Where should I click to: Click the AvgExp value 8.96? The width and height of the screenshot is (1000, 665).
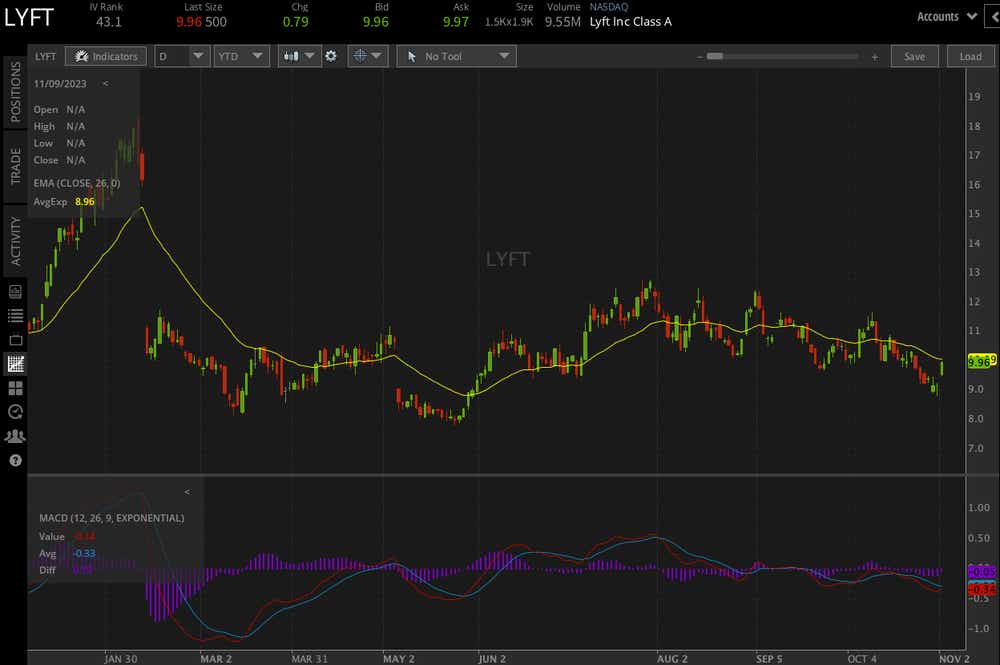point(85,201)
